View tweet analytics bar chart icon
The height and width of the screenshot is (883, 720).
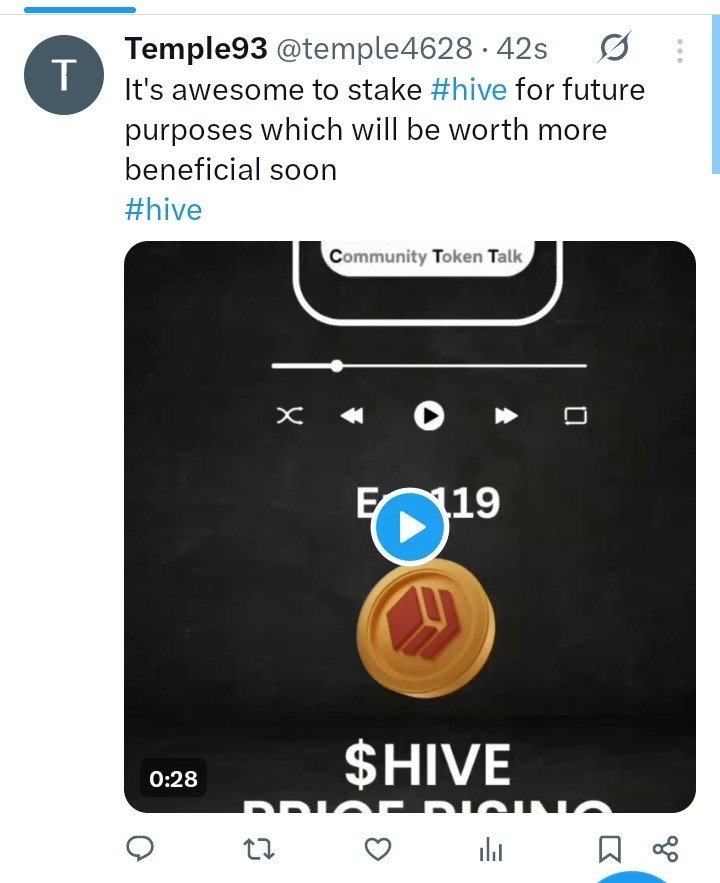491,849
